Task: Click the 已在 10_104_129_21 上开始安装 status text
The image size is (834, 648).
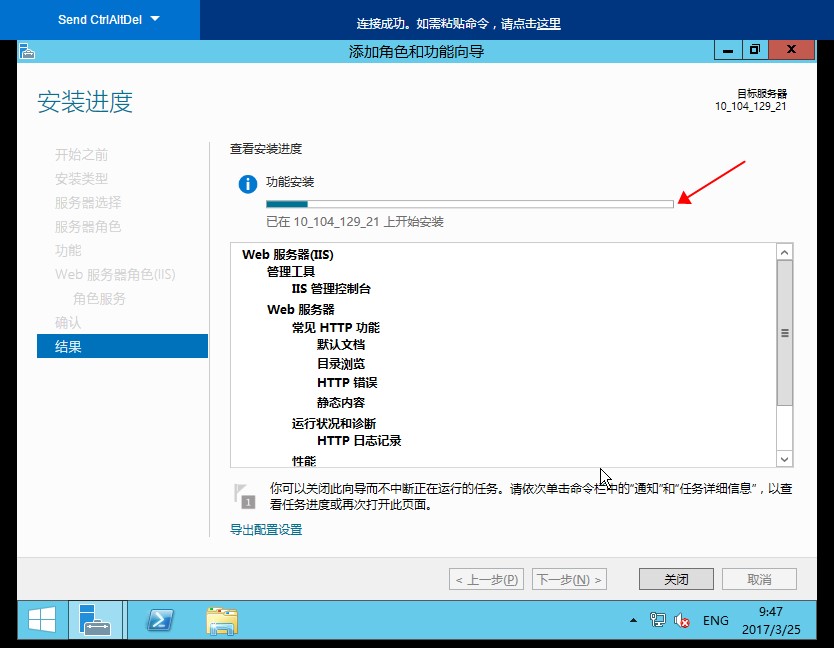Action: (x=355, y=222)
